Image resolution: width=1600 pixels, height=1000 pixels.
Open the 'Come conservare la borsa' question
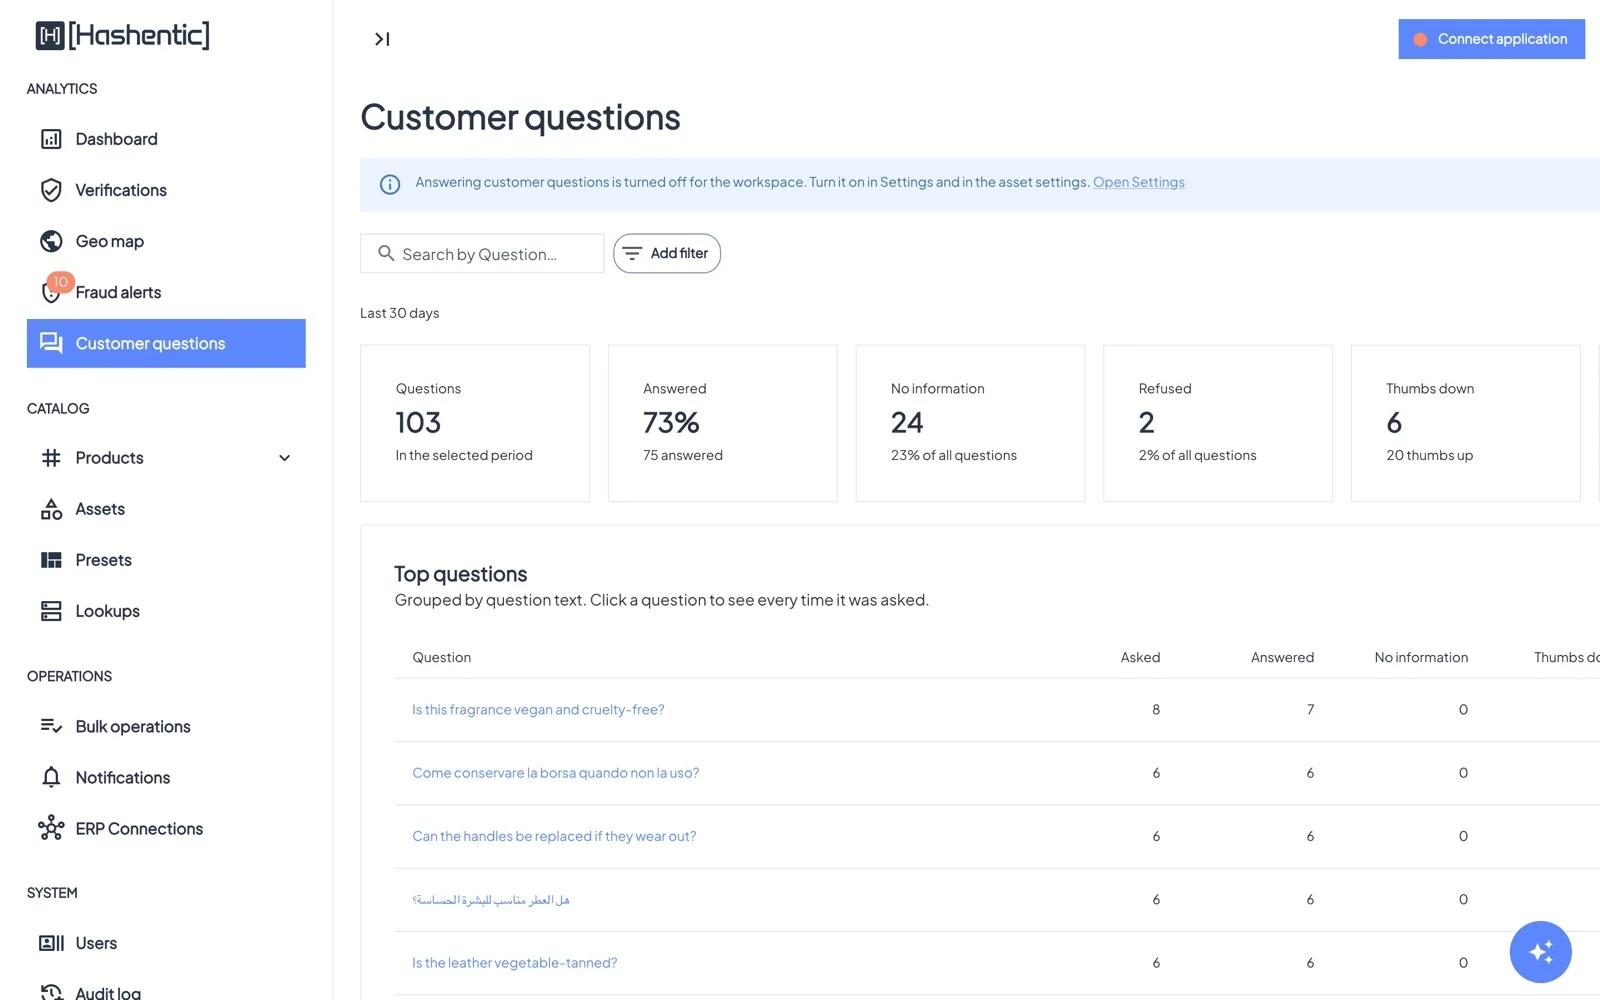[x=555, y=773]
